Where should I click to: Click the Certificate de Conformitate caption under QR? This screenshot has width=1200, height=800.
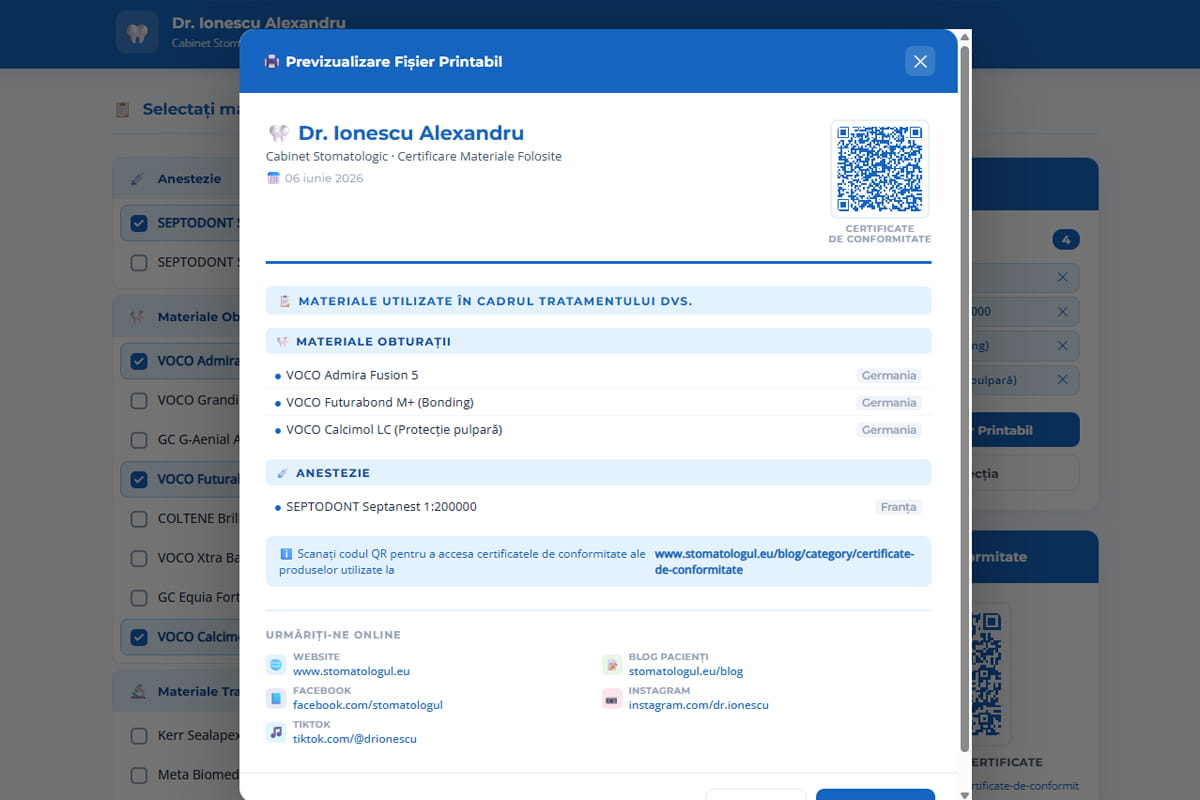pyautogui.click(x=880, y=234)
